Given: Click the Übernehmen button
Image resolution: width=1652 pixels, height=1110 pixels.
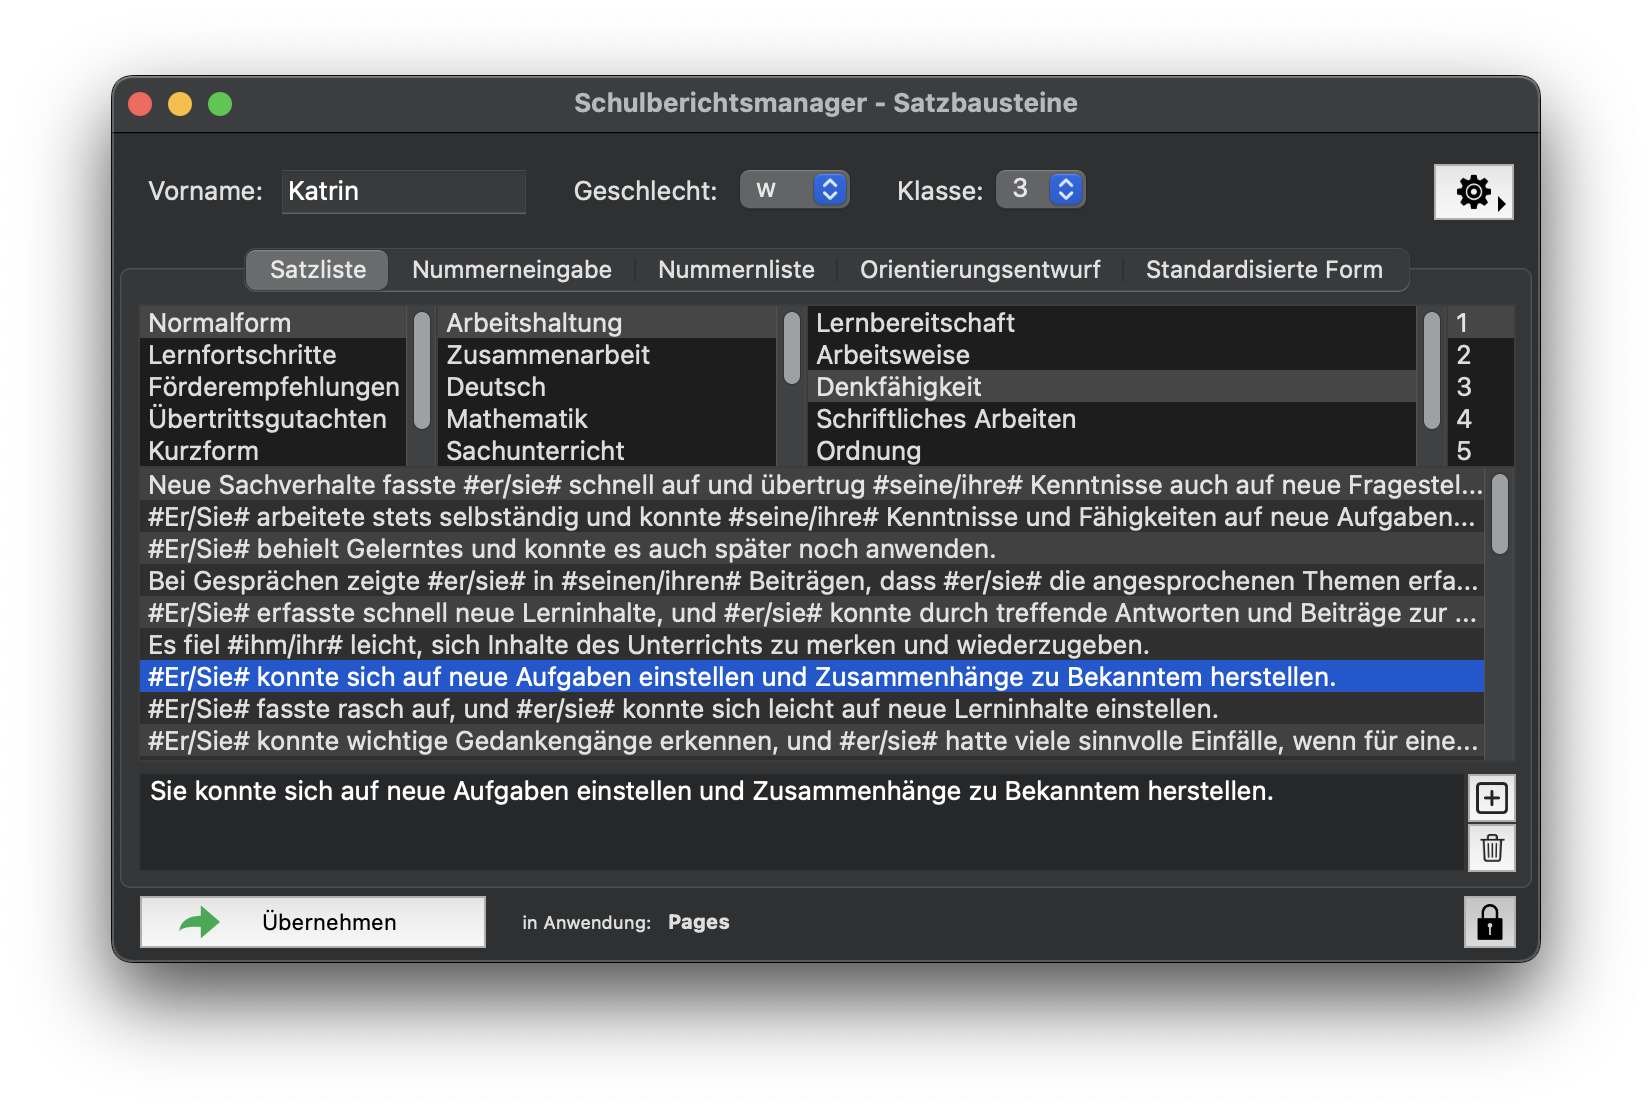Looking at the screenshot, I should point(311,921).
